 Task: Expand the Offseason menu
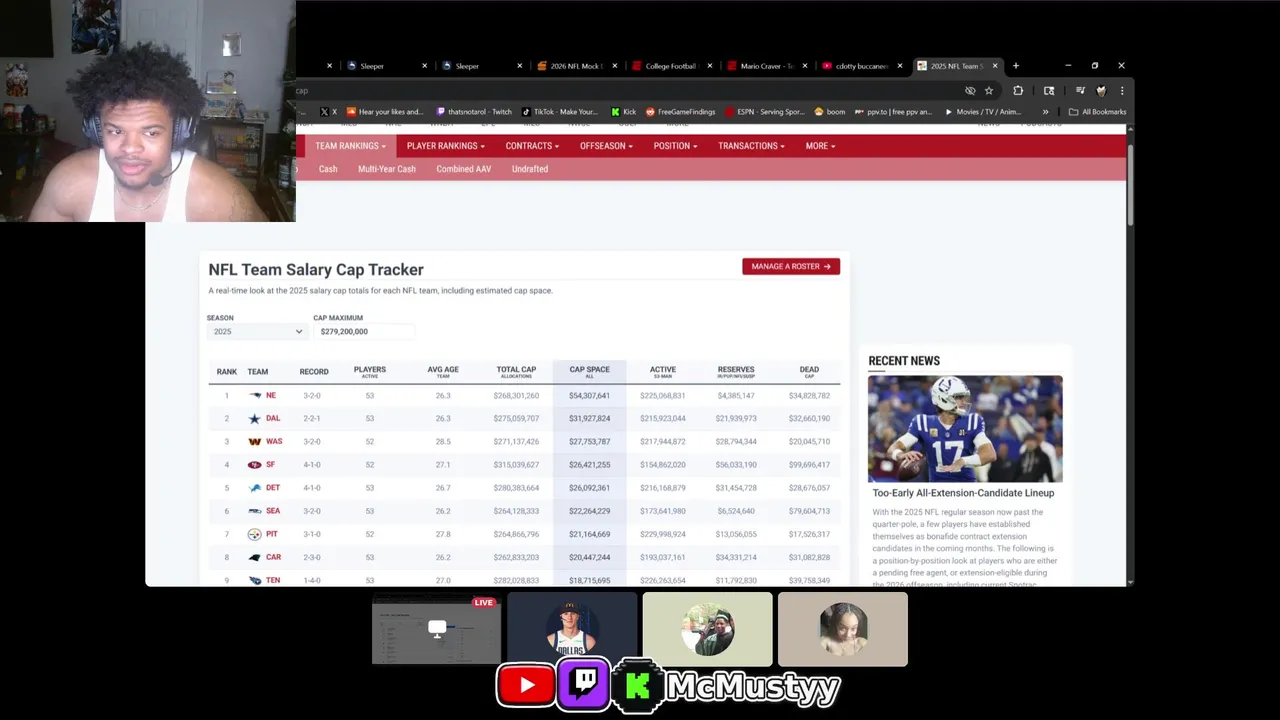[x=606, y=146]
